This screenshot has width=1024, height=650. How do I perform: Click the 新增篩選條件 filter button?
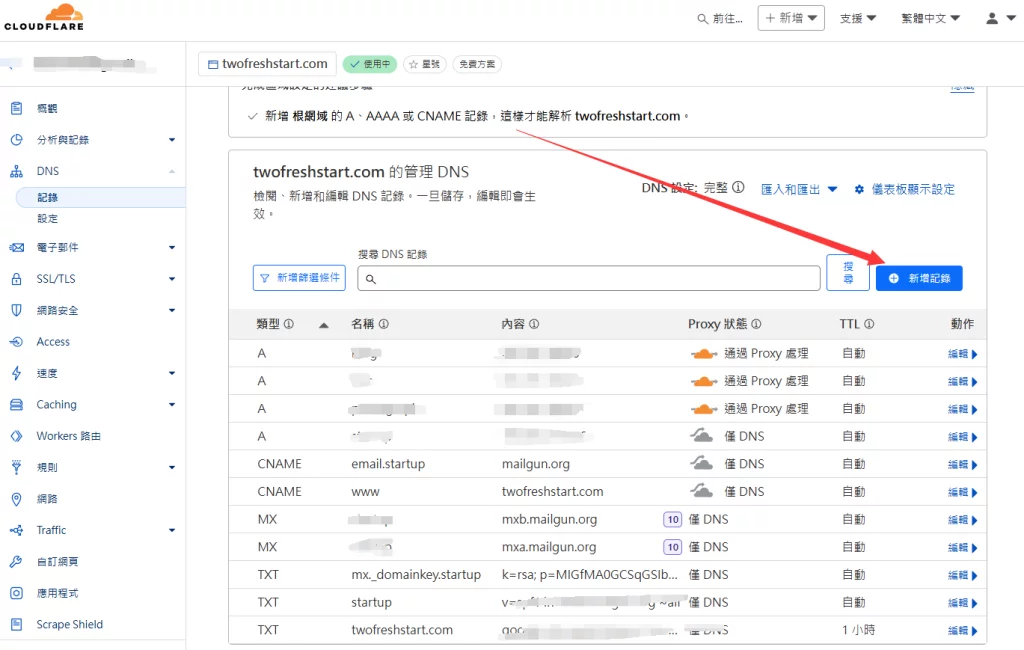coord(299,278)
